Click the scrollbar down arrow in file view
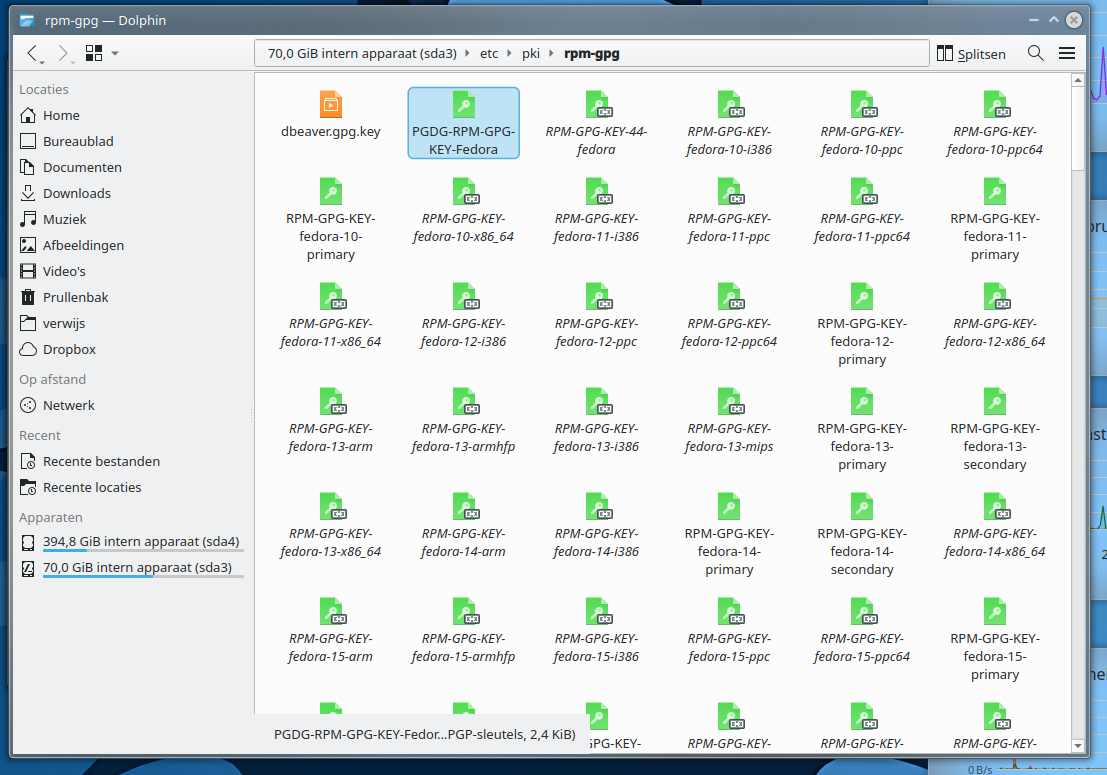This screenshot has width=1107, height=775. [1077, 745]
